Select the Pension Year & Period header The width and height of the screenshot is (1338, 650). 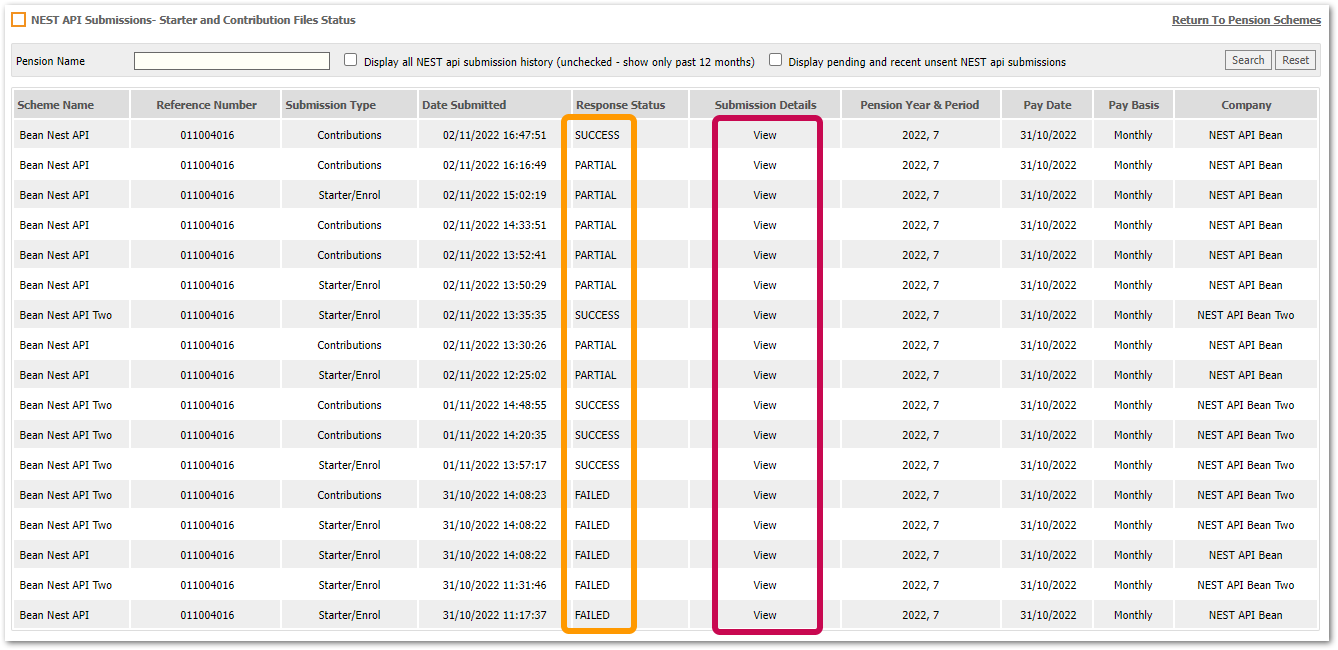coord(920,105)
